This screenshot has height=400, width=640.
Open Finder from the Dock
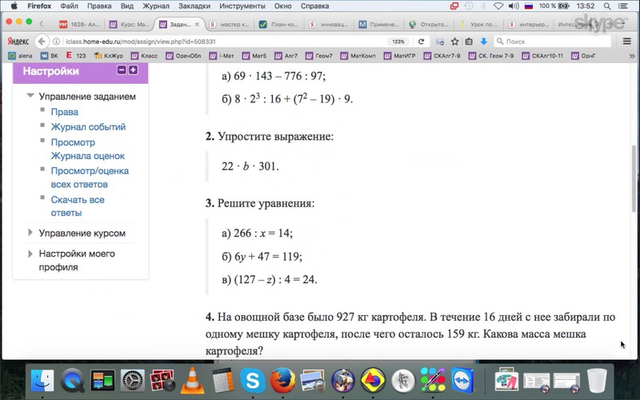[42, 380]
